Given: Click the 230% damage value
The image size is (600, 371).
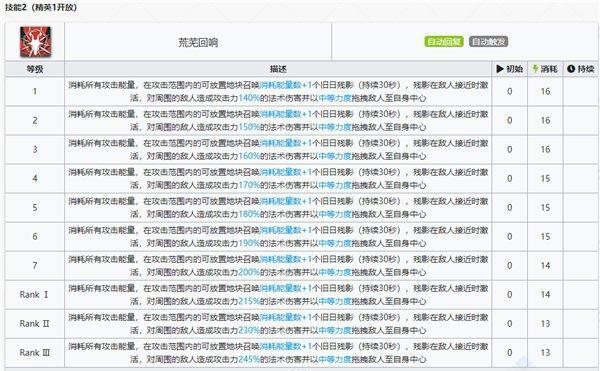Looking at the screenshot, I should (249, 330).
